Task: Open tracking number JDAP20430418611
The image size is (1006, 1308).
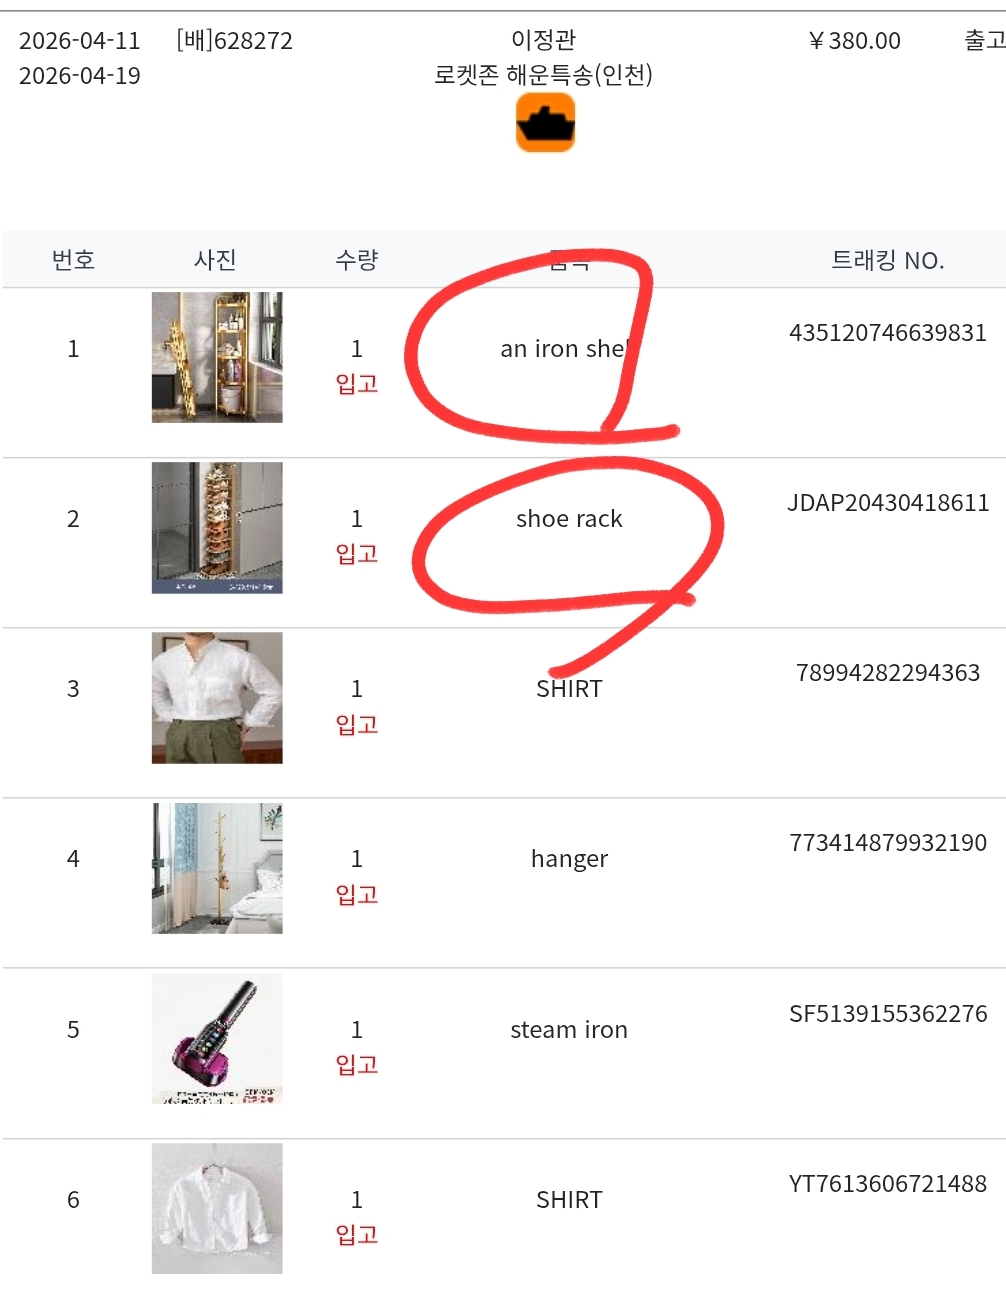Action: [887, 503]
